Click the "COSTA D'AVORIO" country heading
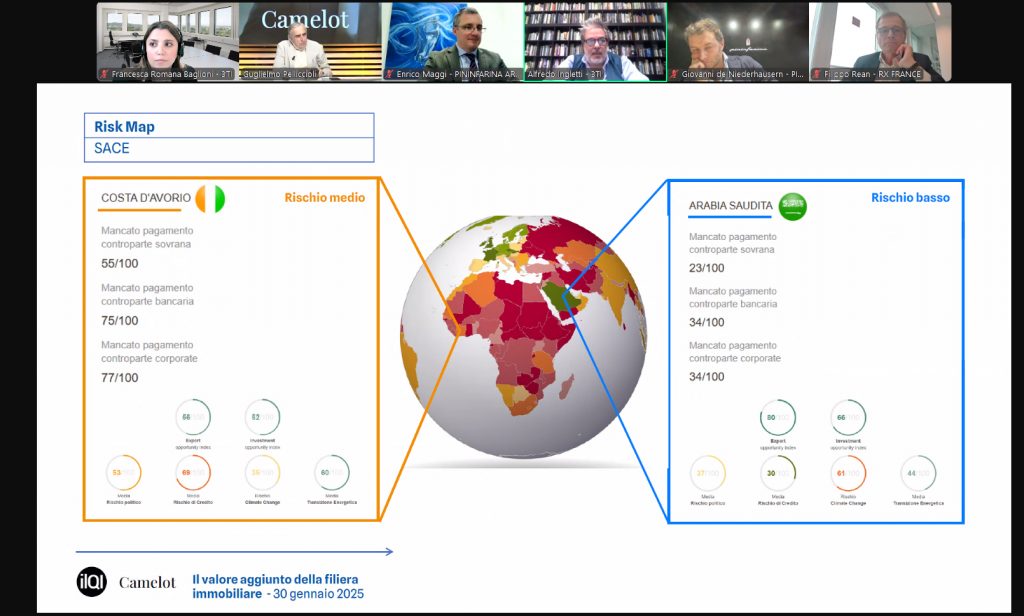This screenshot has width=1024, height=616. [x=146, y=198]
